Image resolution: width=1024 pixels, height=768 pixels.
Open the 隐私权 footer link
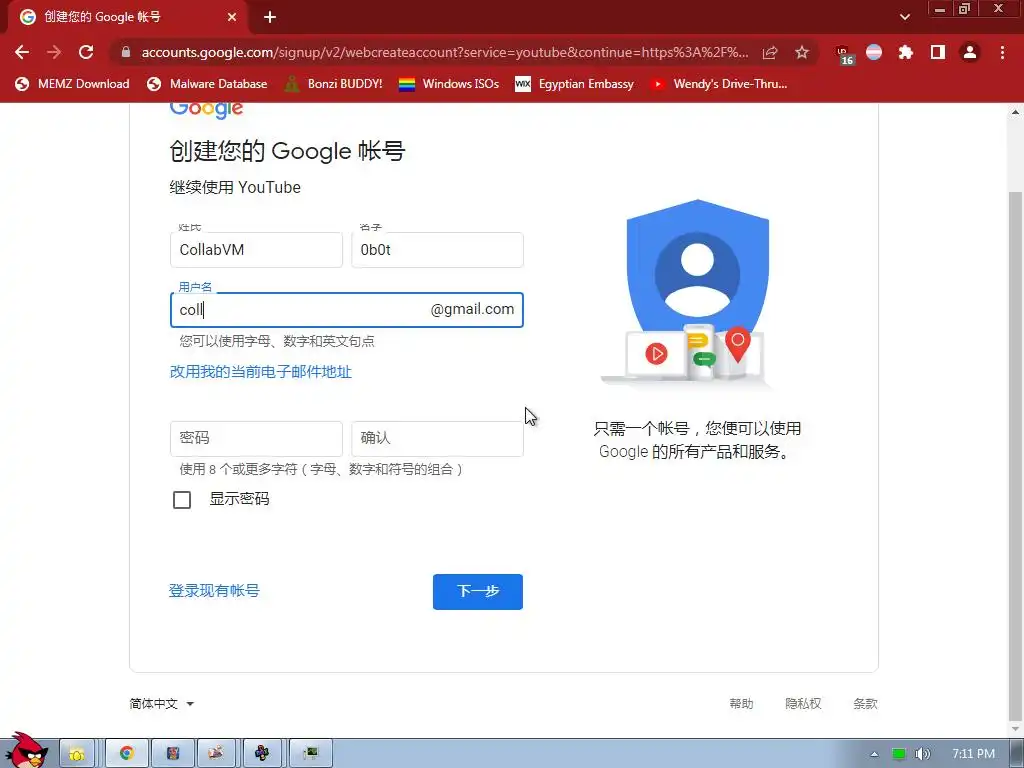coord(803,703)
